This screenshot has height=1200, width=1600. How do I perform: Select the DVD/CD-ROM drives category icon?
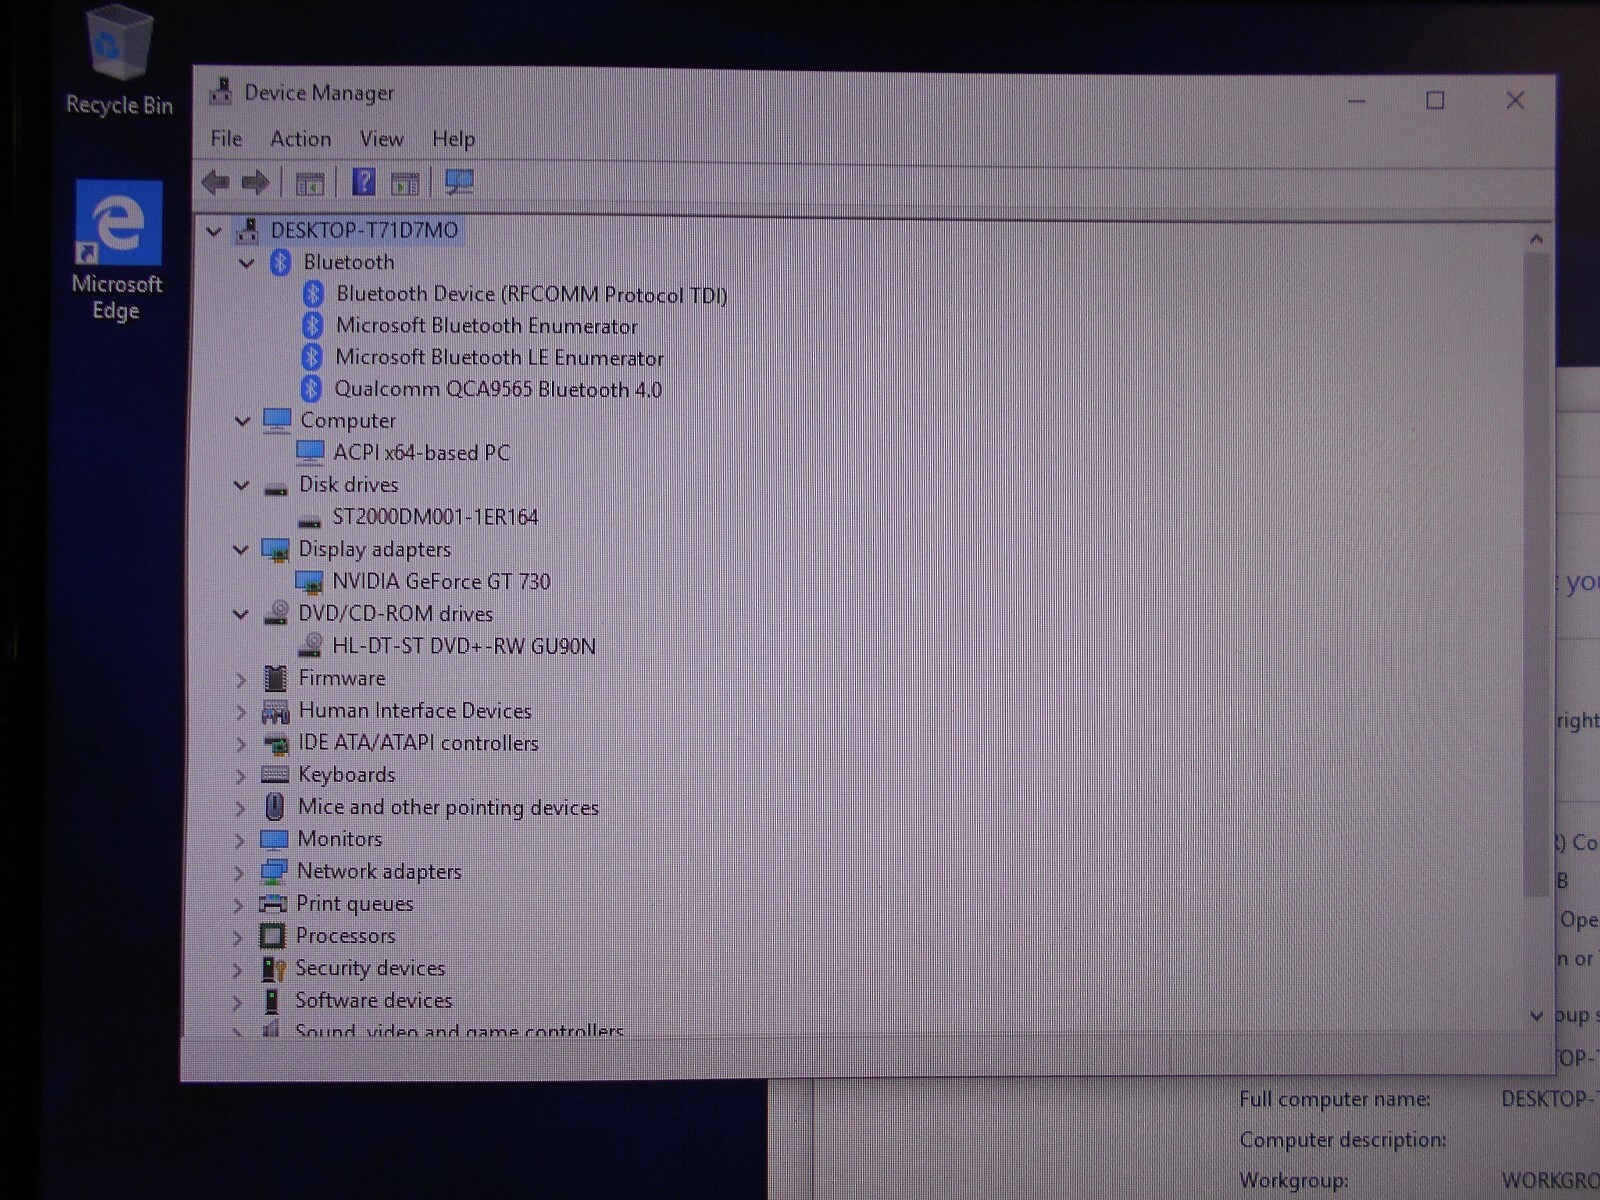pyautogui.click(x=276, y=614)
